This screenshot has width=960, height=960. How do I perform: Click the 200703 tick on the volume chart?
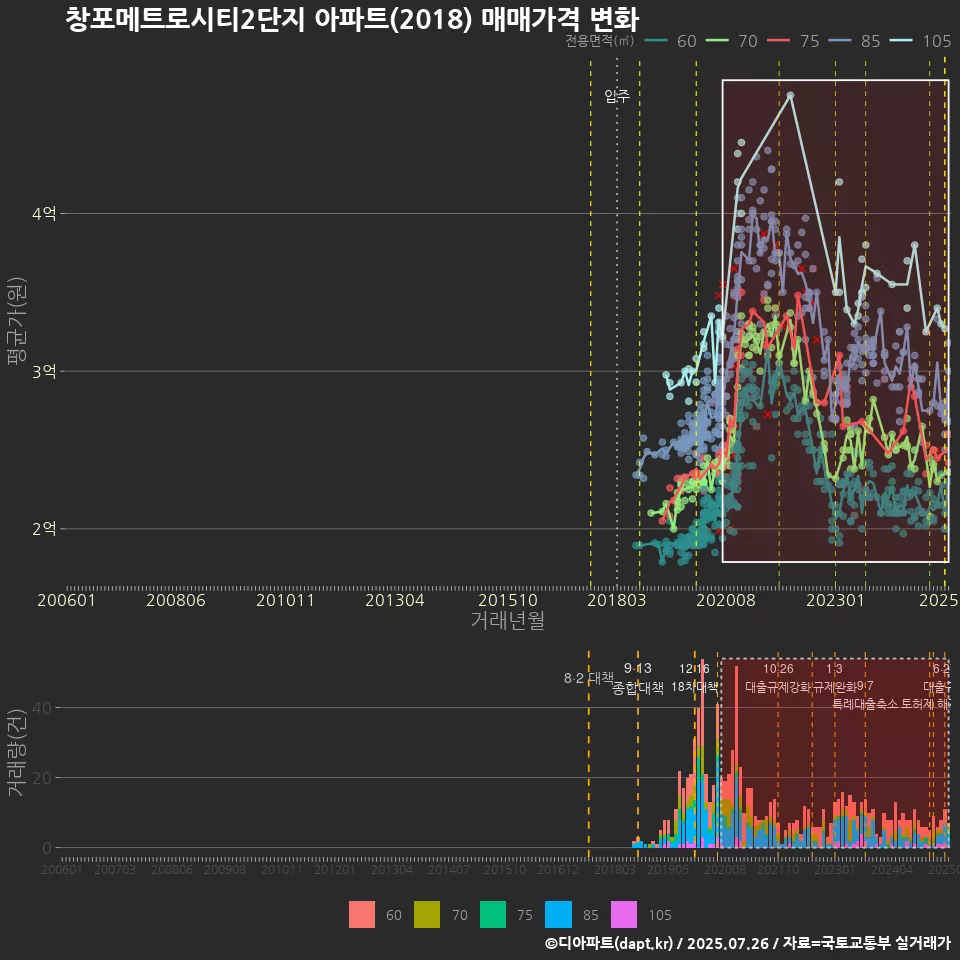pos(114,869)
